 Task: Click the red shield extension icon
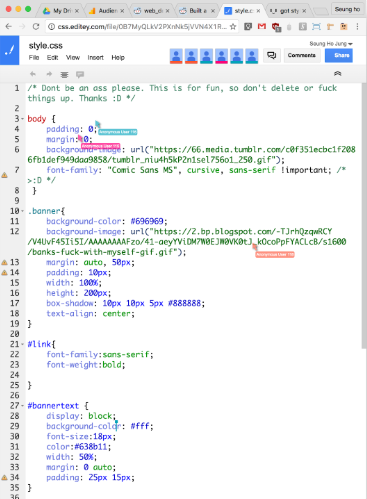[276, 27]
